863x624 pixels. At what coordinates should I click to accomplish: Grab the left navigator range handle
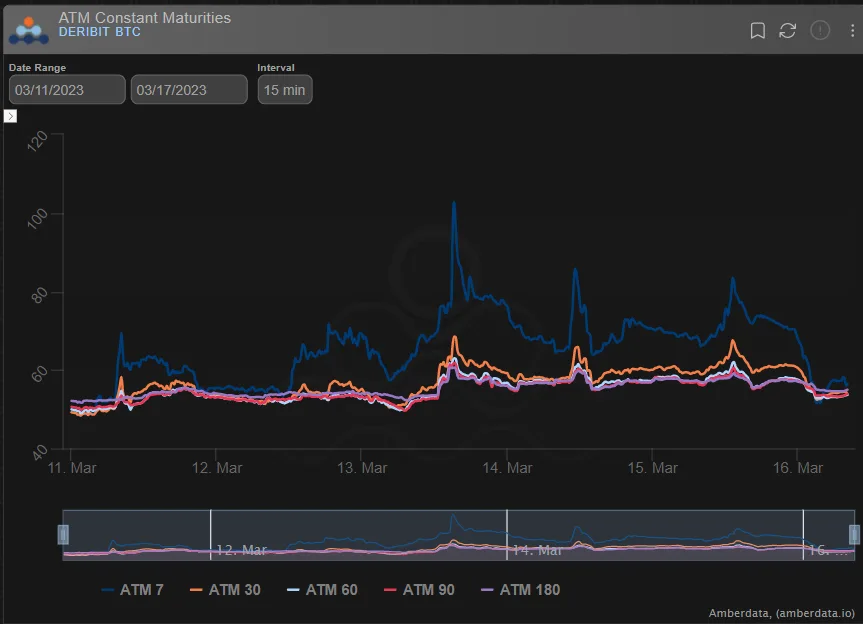(x=63, y=534)
